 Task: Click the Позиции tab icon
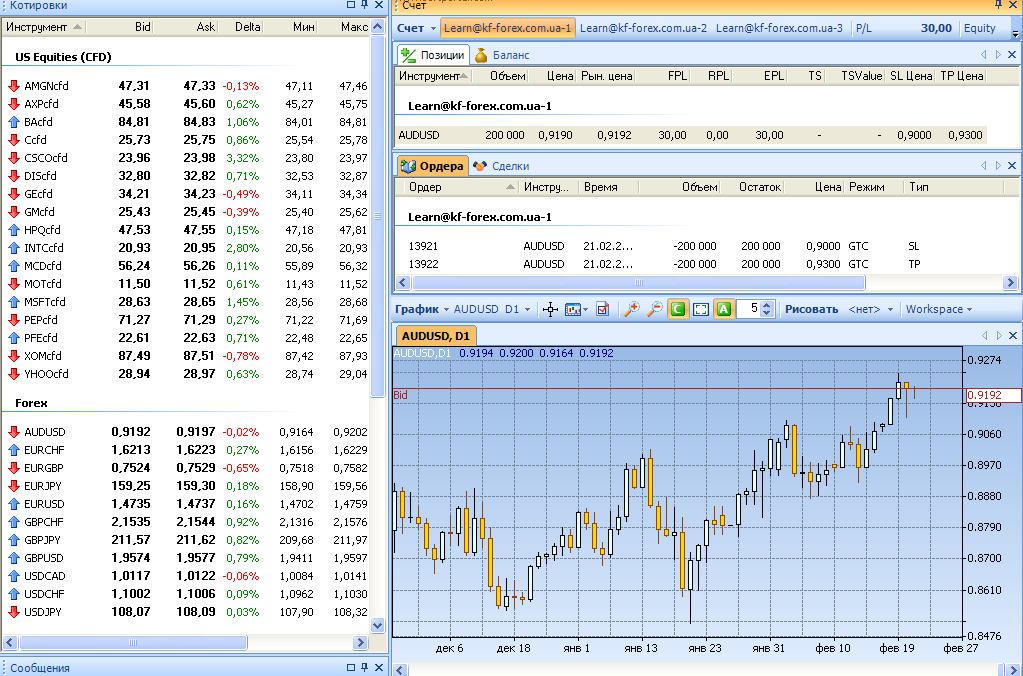pyautogui.click(x=408, y=55)
